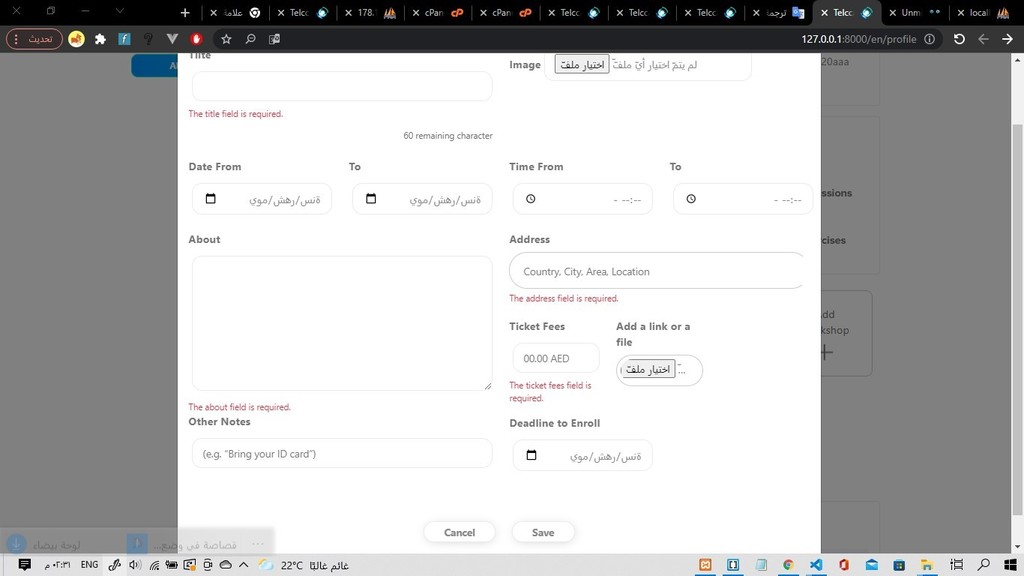This screenshot has height=576, width=1024.
Task: Click the 22°C weather widget
Action: (304, 566)
